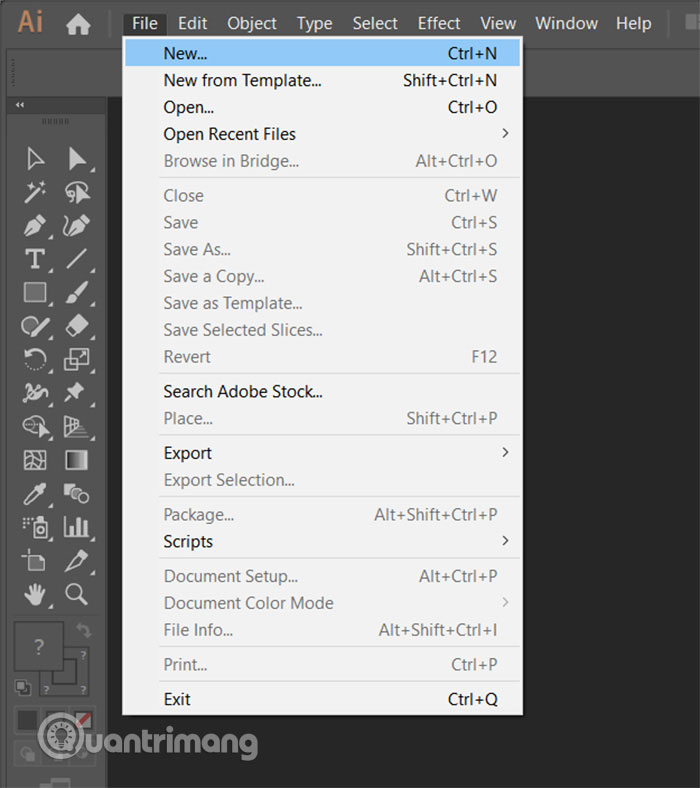
Task: Click Default Fill and Stroke icon
Action: 23,687
